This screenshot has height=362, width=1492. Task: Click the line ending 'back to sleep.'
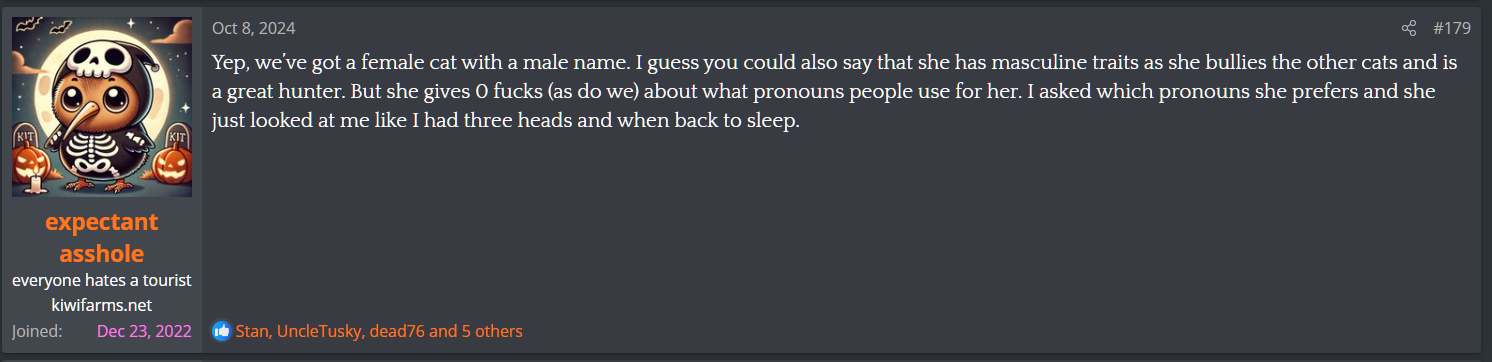[x=506, y=122]
